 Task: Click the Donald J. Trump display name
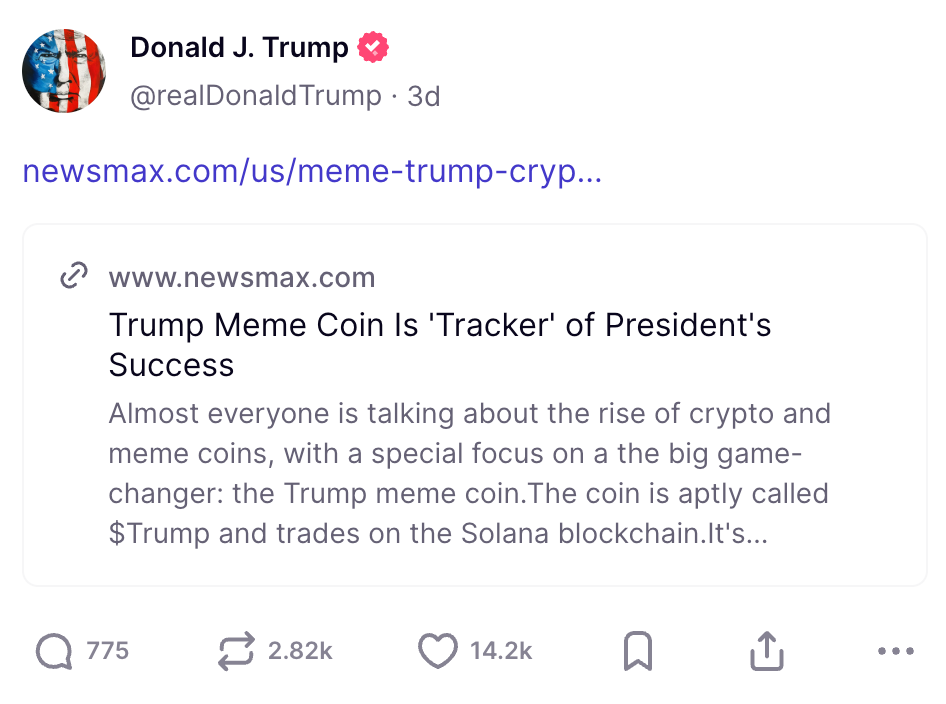tap(239, 47)
